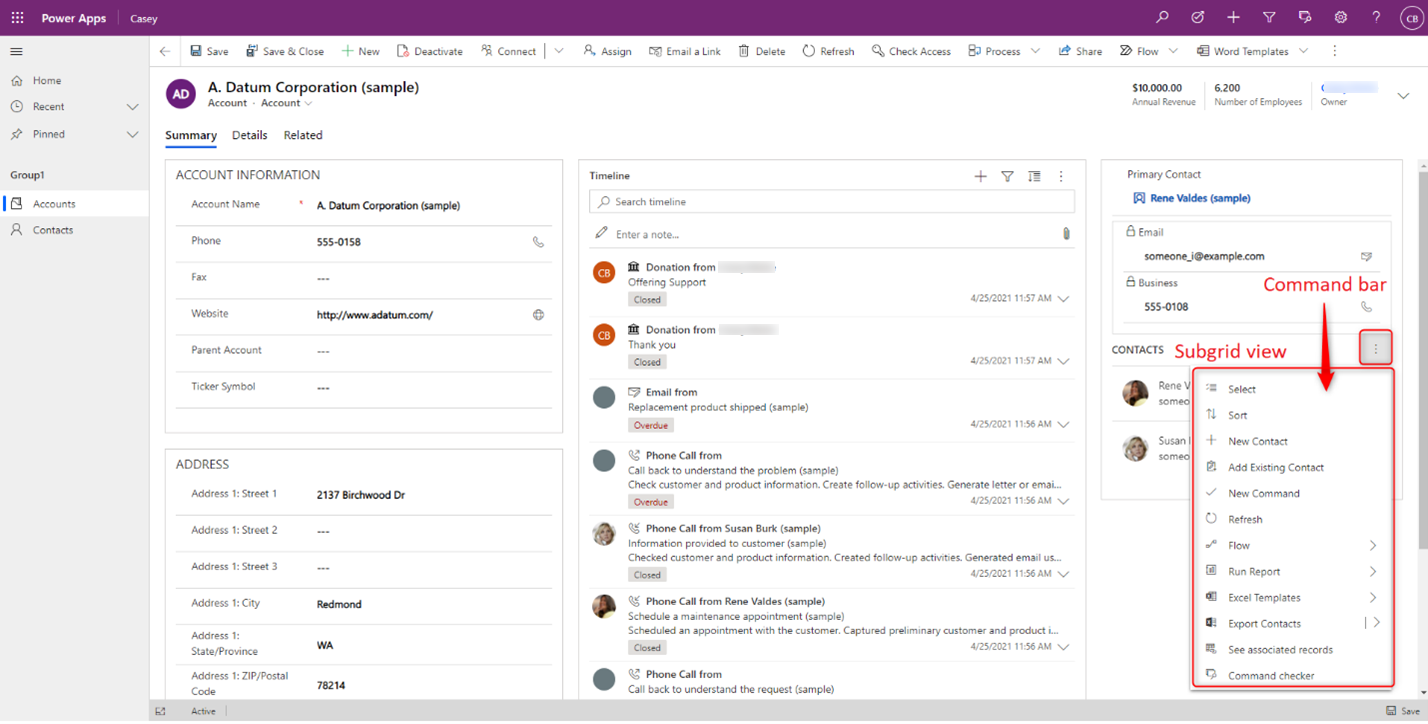Image resolution: width=1428 pixels, height=724 pixels.
Task: Expand the Word Templates dropdown arrow
Action: [x=1303, y=51]
